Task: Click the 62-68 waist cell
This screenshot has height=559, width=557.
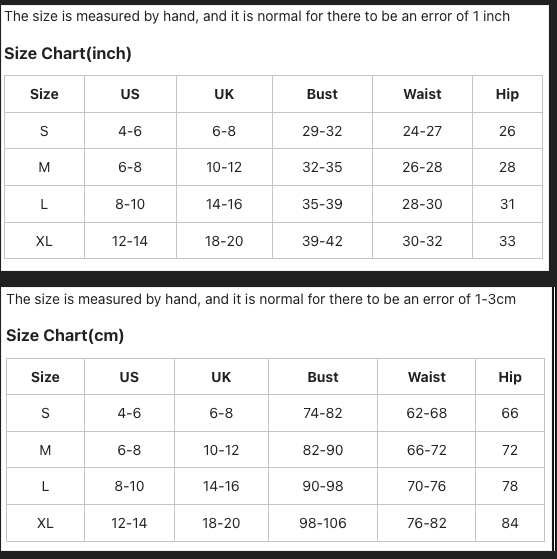Action: pyautogui.click(x=426, y=413)
